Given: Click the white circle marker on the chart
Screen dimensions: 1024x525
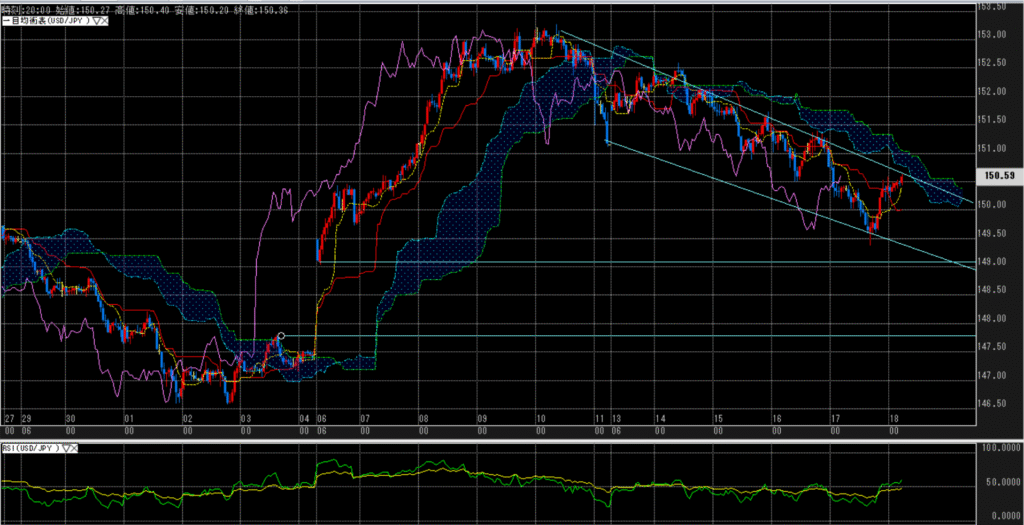Looking at the screenshot, I should coord(281,336).
